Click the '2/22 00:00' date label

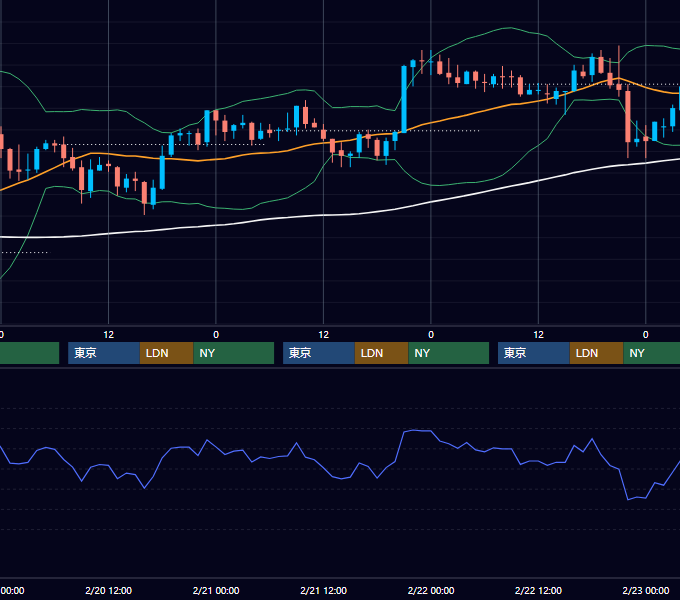[x=431, y=590]
